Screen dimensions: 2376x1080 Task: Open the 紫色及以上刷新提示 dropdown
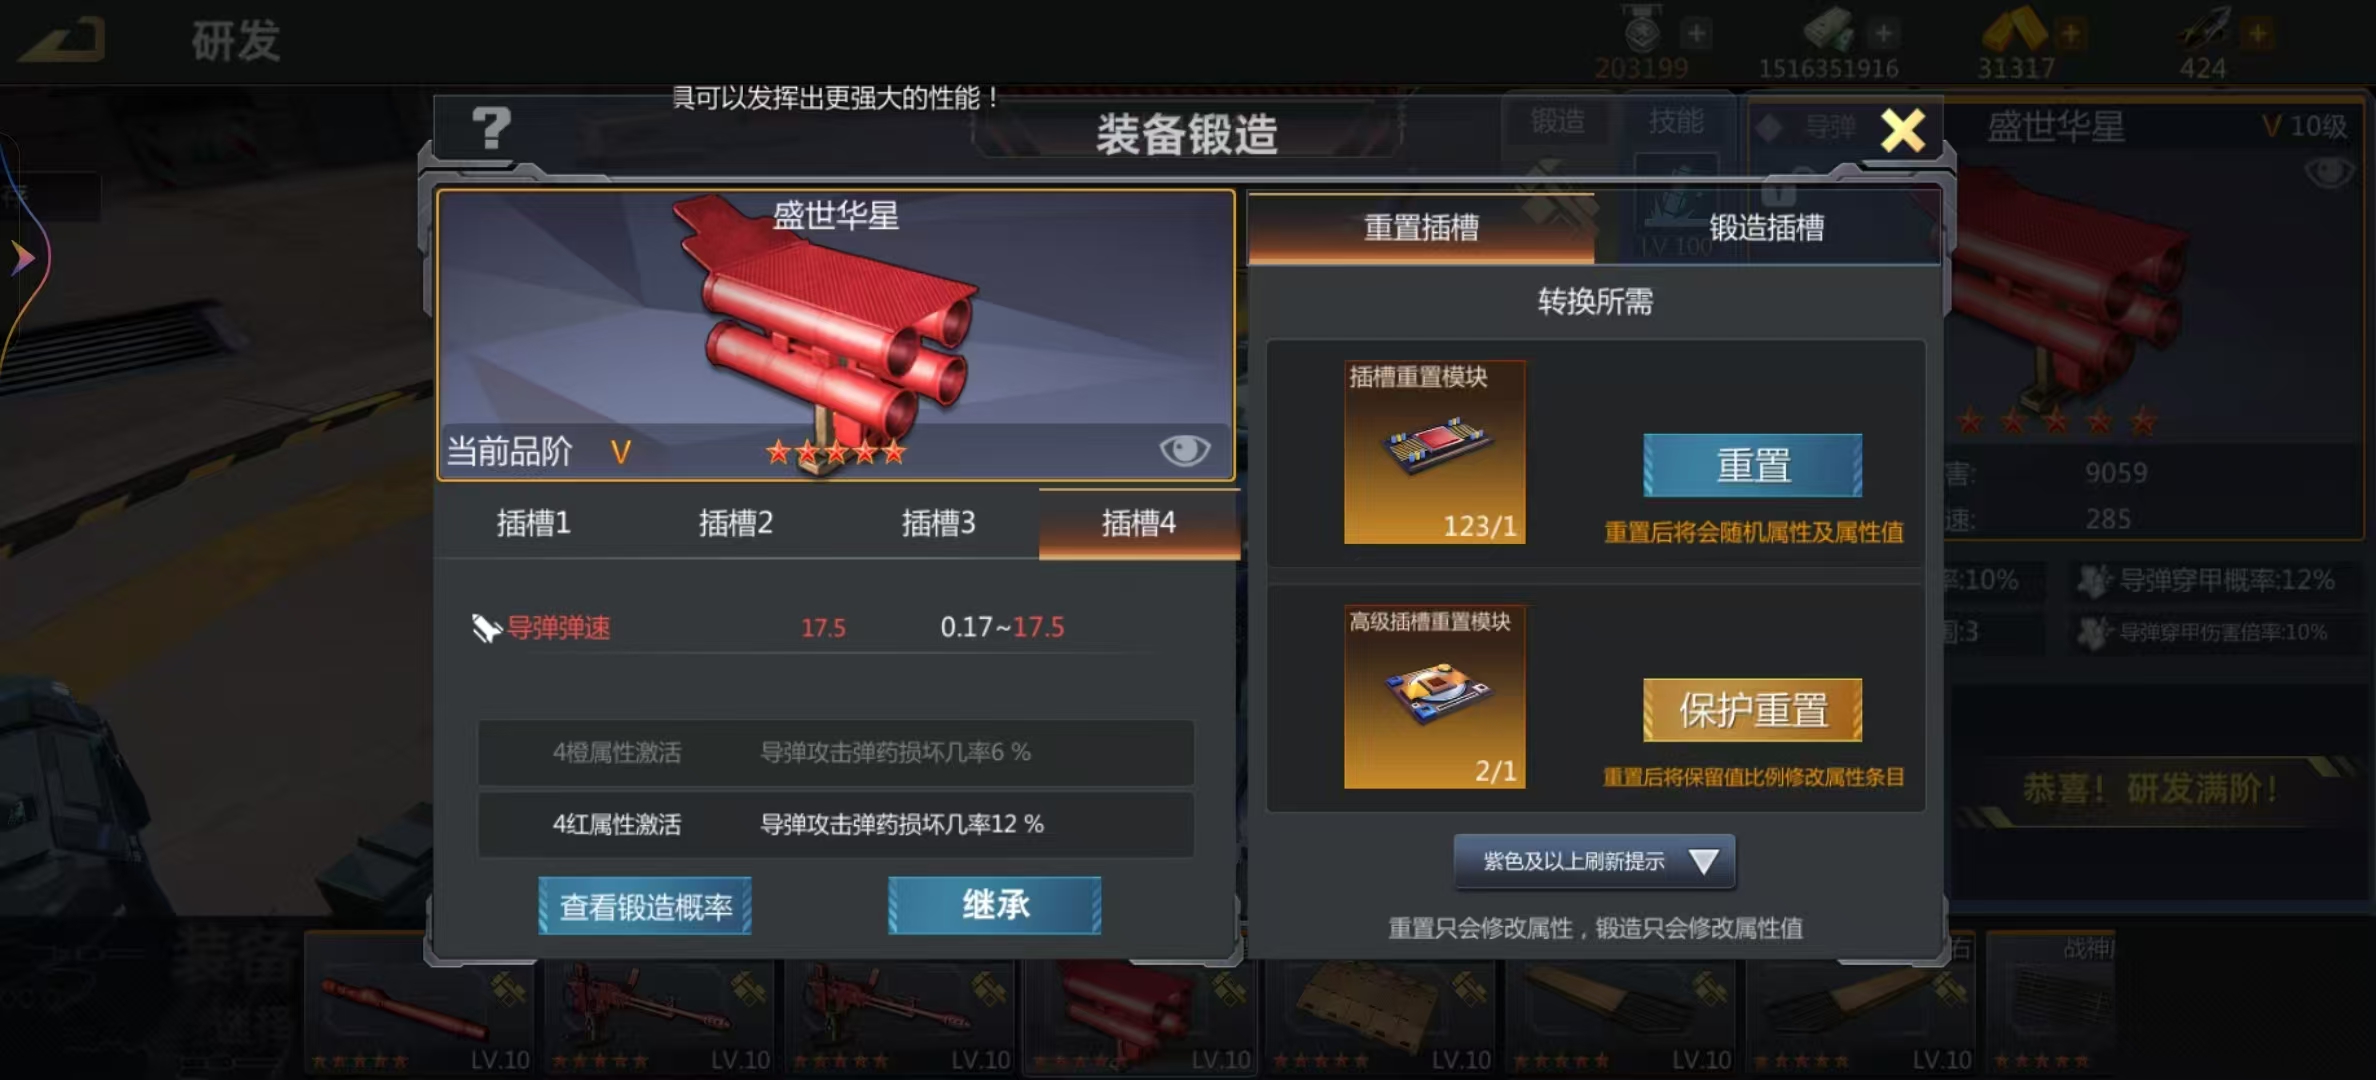click(1594, 861)
